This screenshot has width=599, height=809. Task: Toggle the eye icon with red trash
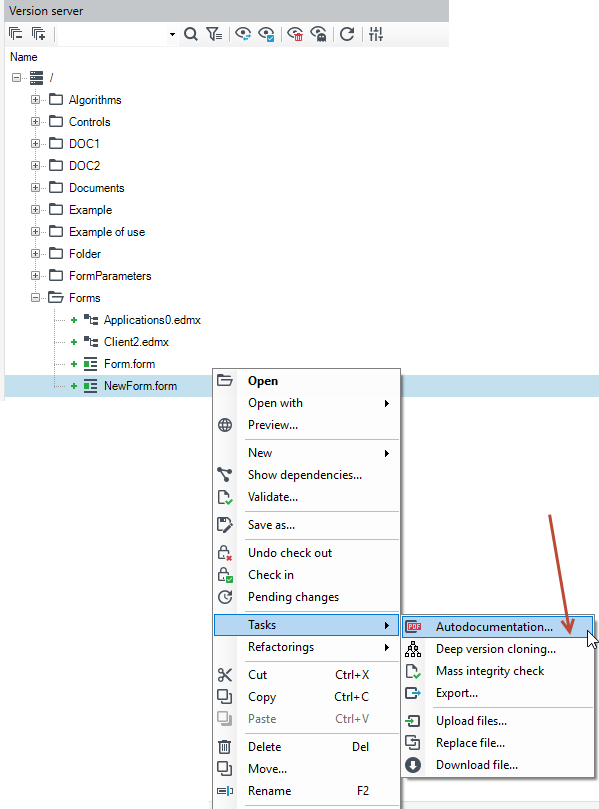point(295,35)
